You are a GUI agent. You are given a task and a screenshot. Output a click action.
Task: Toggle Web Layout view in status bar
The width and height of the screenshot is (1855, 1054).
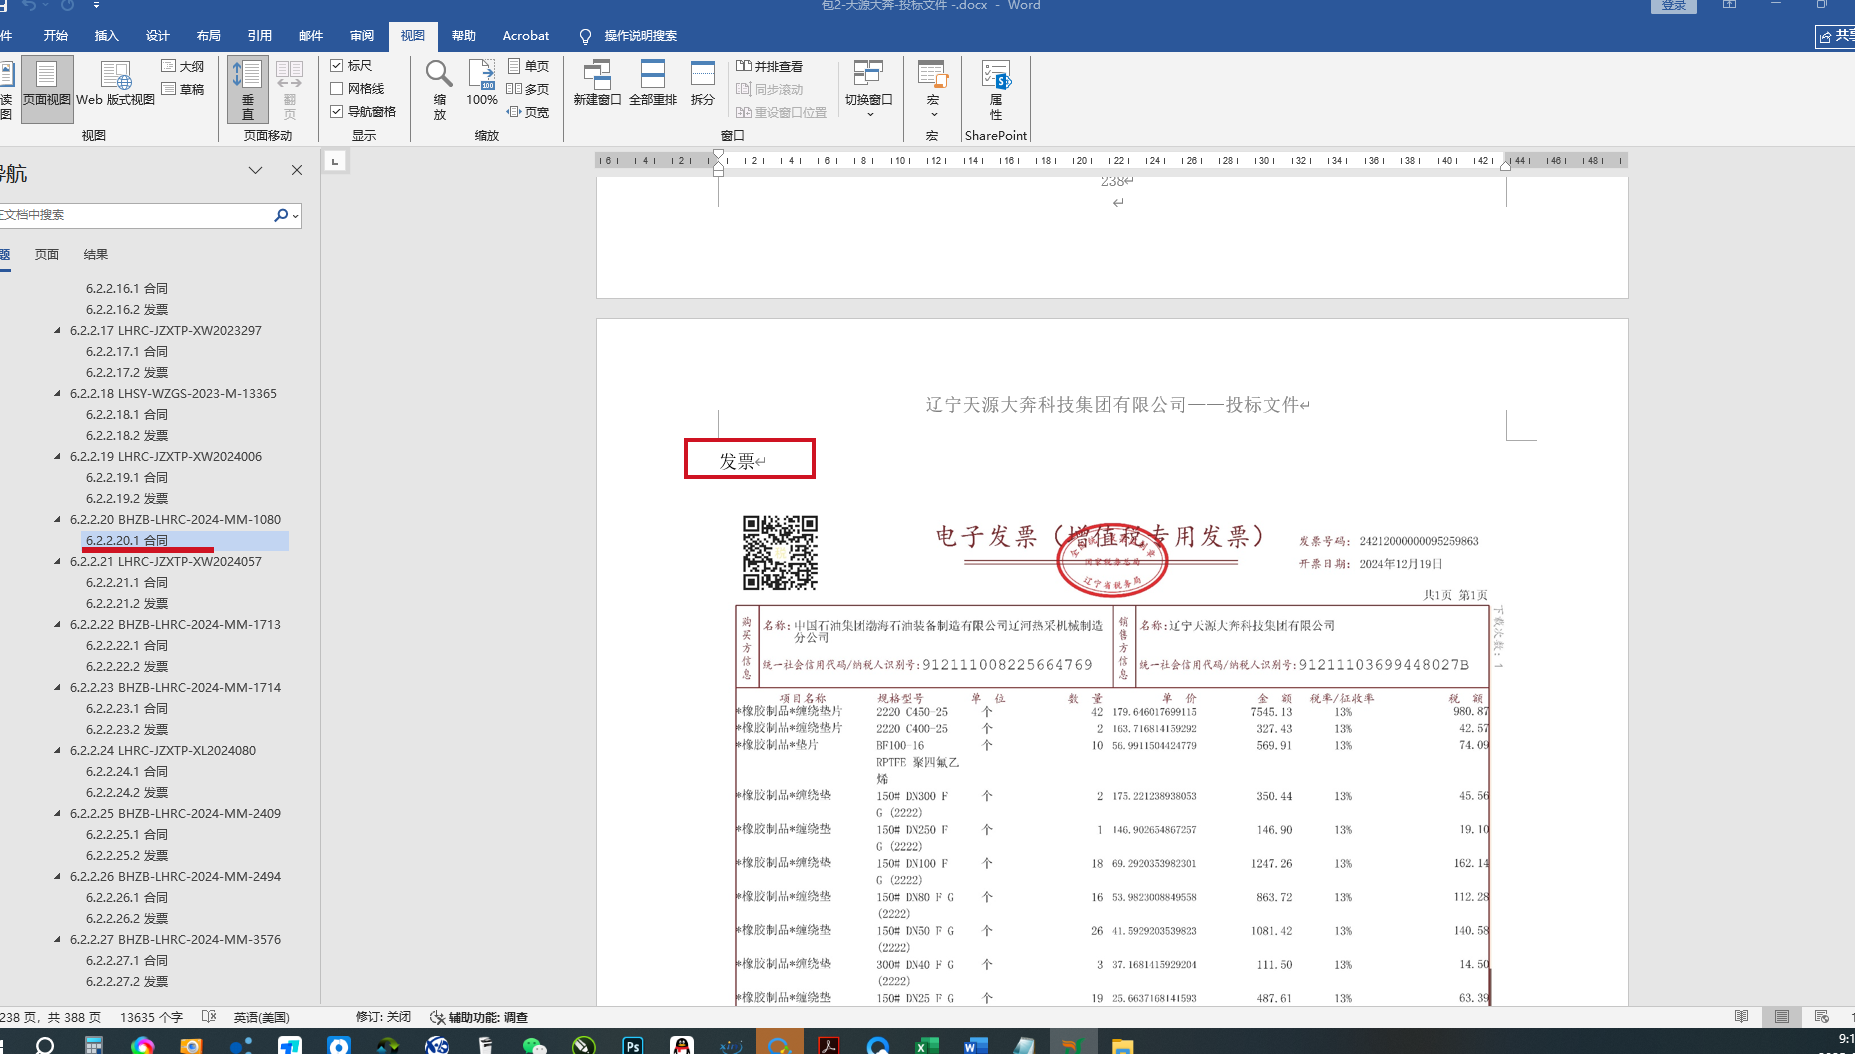tap(1822, 1017)
